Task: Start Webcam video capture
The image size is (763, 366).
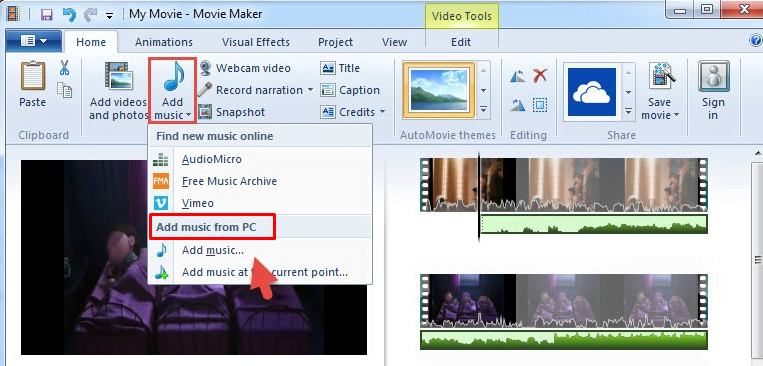Action: tap(244, 68)
